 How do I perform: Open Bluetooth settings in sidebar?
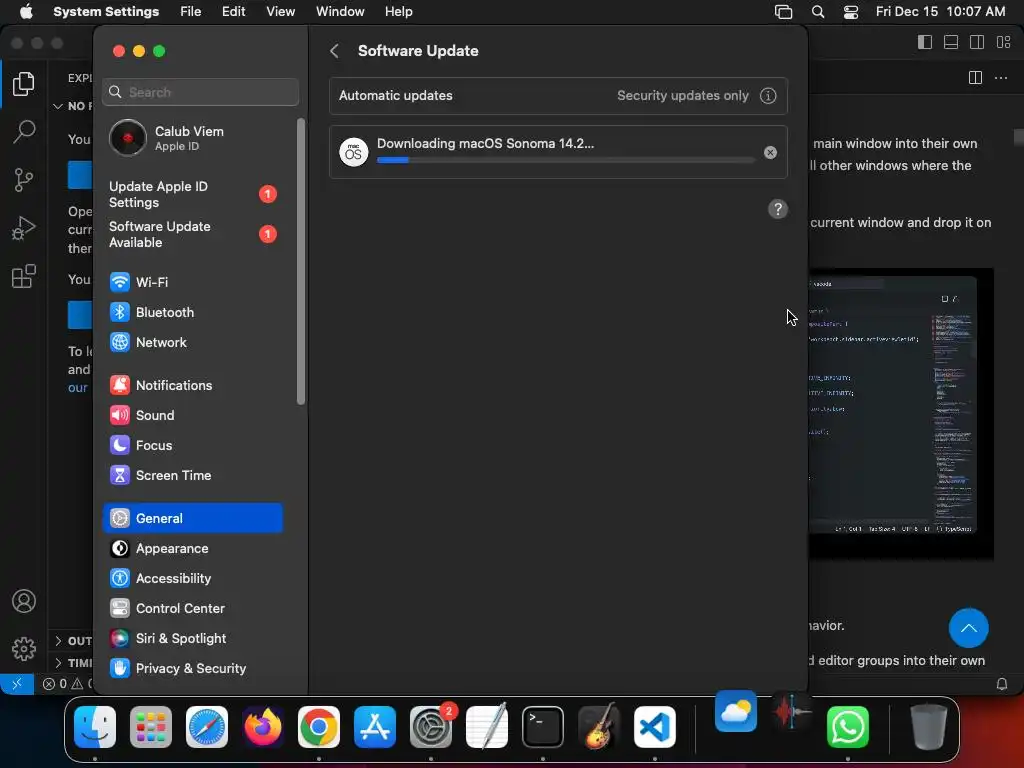coord(193,312)
